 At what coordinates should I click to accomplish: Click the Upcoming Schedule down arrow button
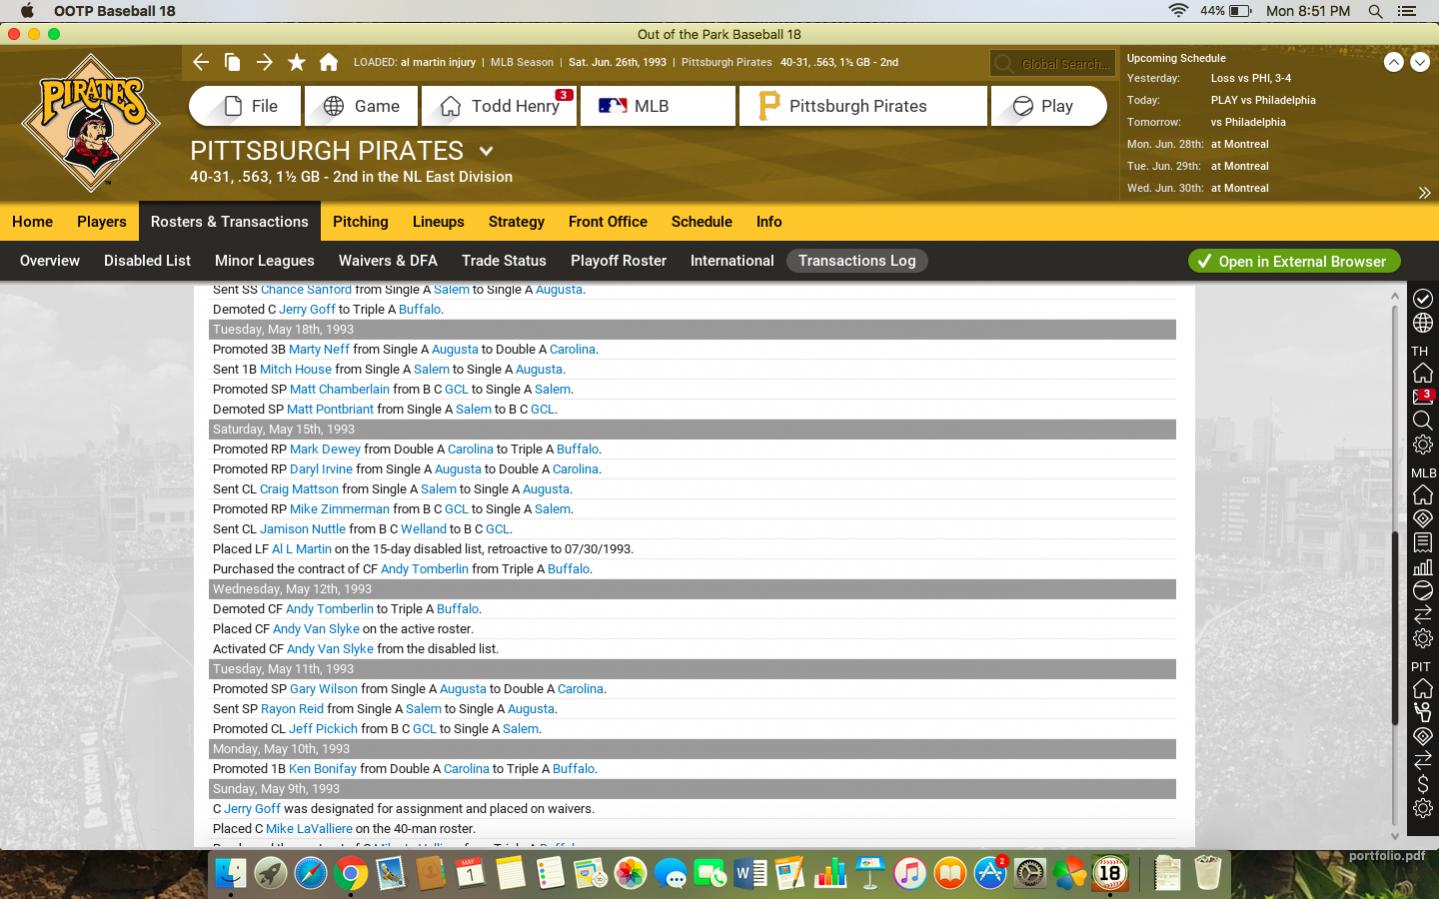(1419, 62)
